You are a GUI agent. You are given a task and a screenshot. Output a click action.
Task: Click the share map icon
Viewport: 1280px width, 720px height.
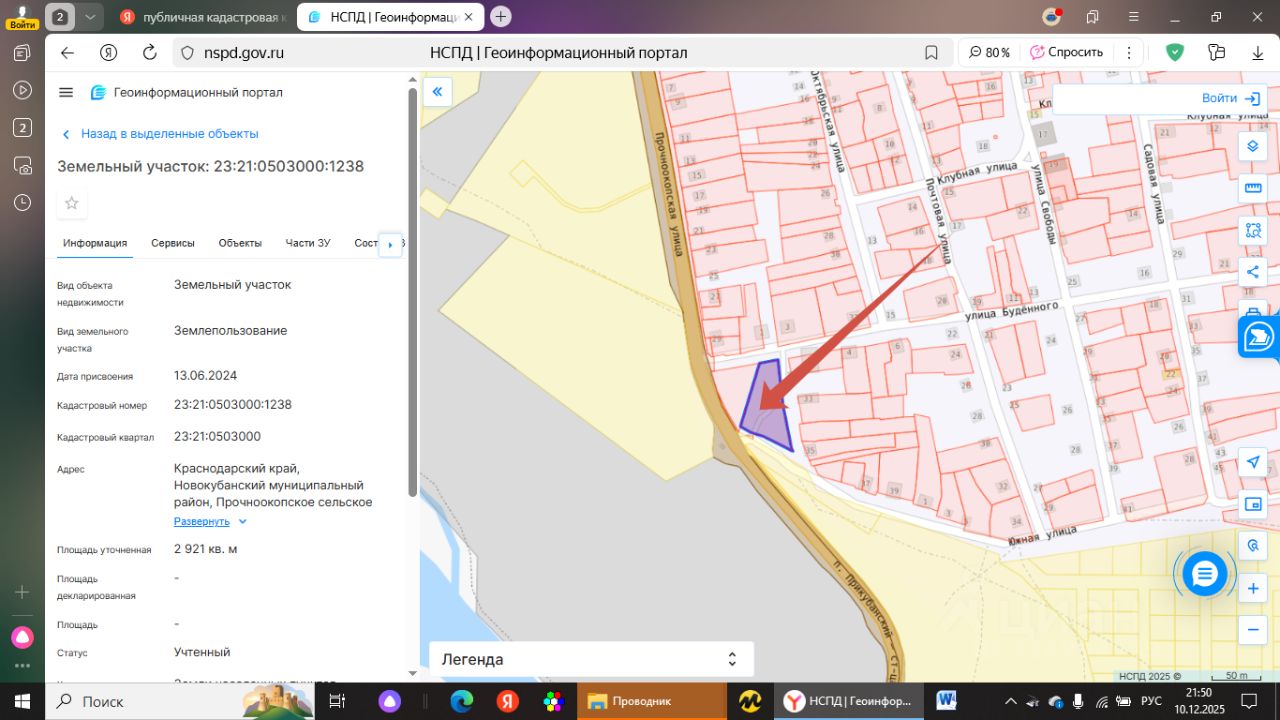[x=1252, y=271]
